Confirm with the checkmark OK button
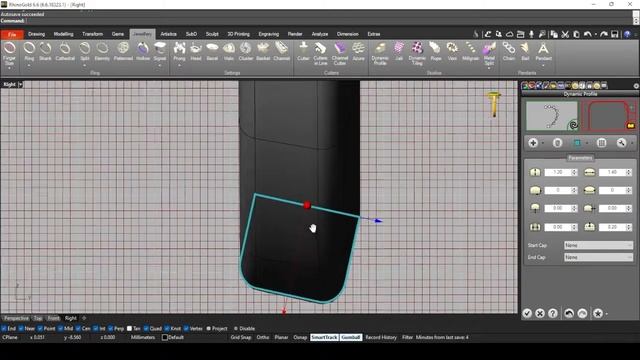 point(527,313)
